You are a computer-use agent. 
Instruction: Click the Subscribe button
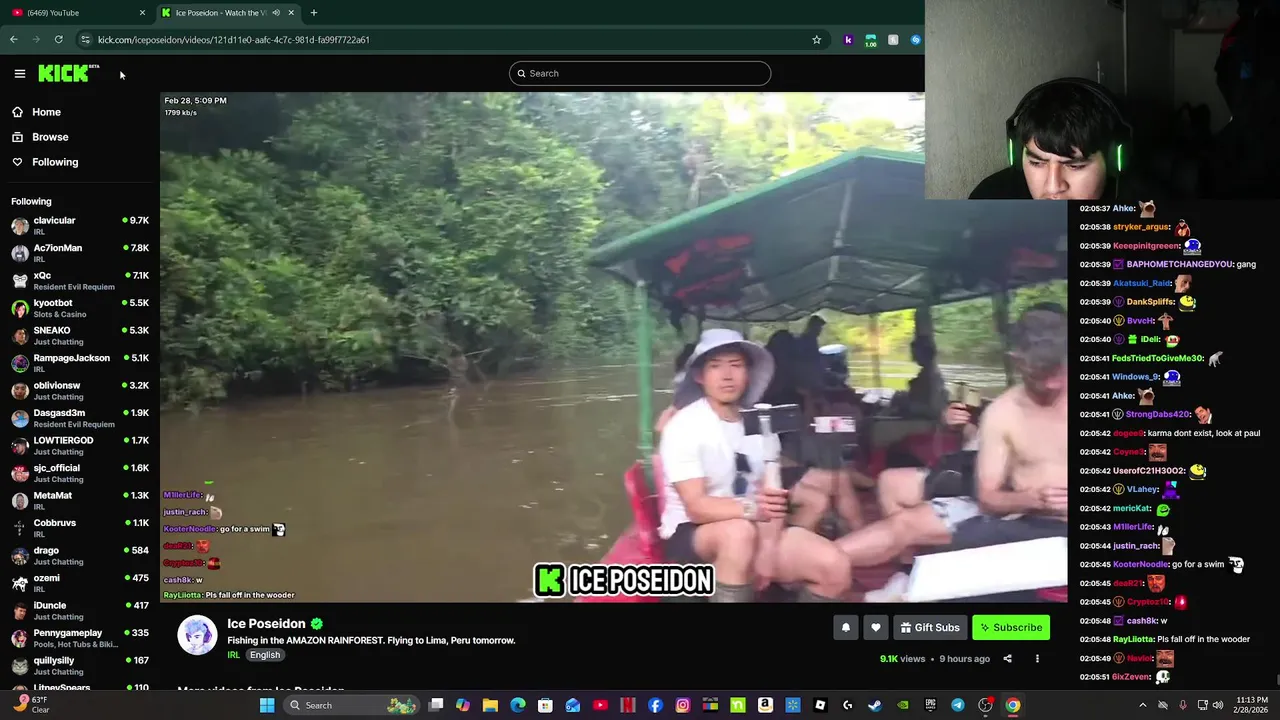pos(1011,628)
